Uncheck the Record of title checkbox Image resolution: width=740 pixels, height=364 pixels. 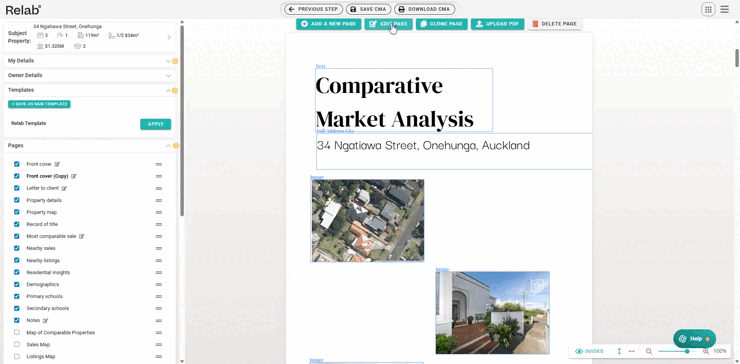[x=17, y=224]
